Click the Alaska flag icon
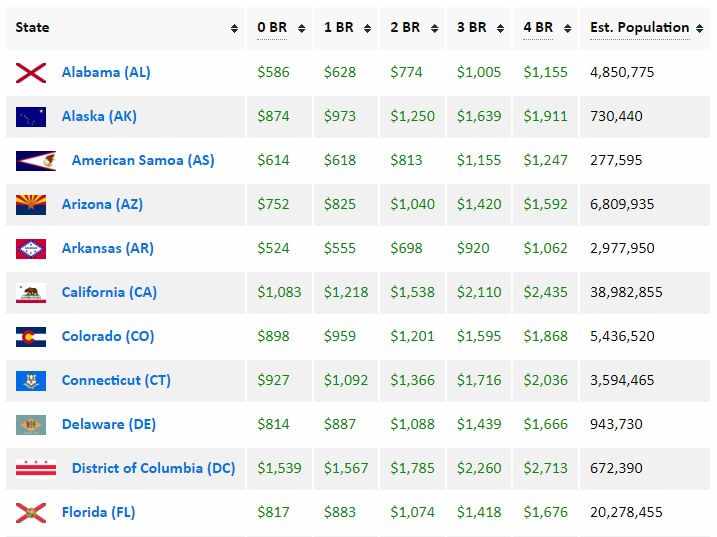The height and width of the screenshot is (537, 717). tap(31, 116)
